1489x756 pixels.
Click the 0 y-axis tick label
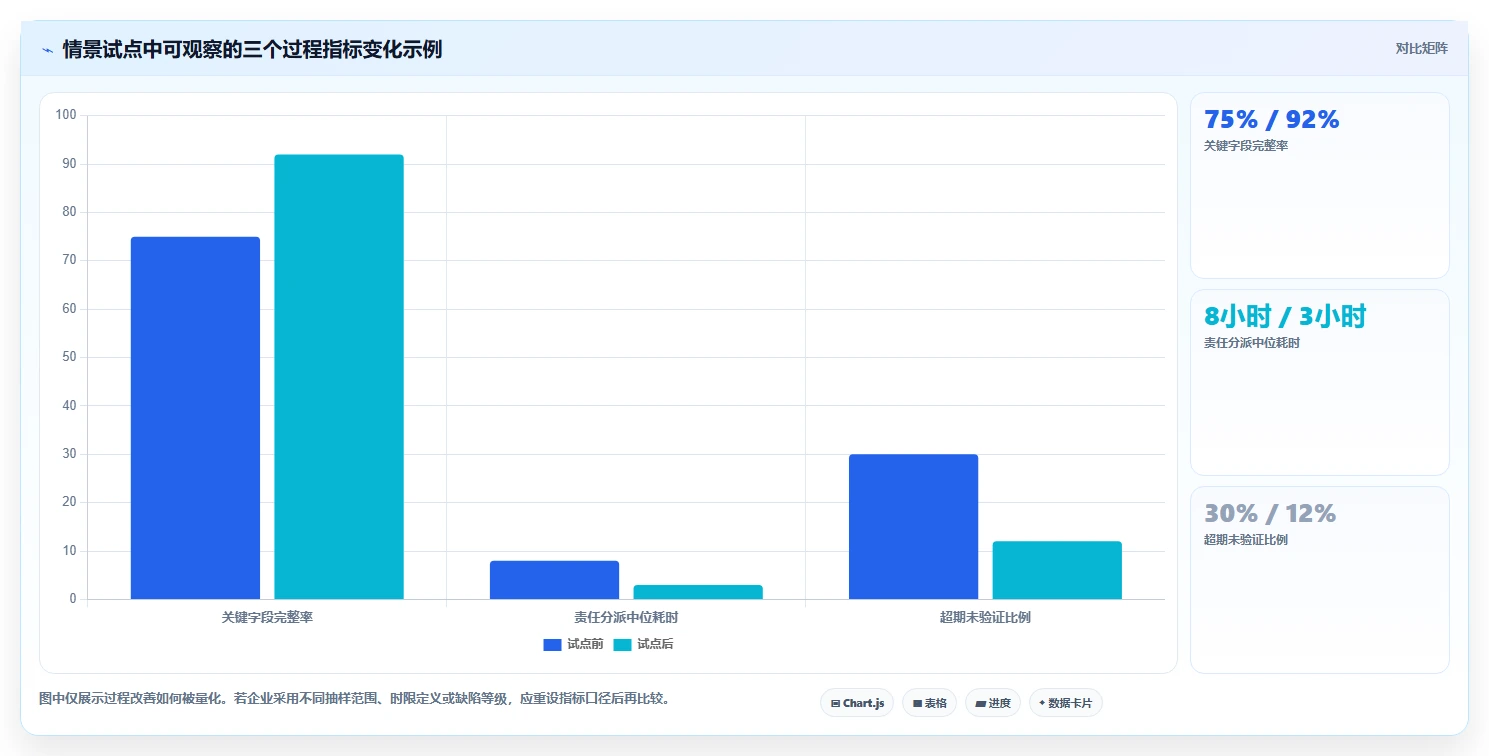pyautogui.click(x=73, y=599)
